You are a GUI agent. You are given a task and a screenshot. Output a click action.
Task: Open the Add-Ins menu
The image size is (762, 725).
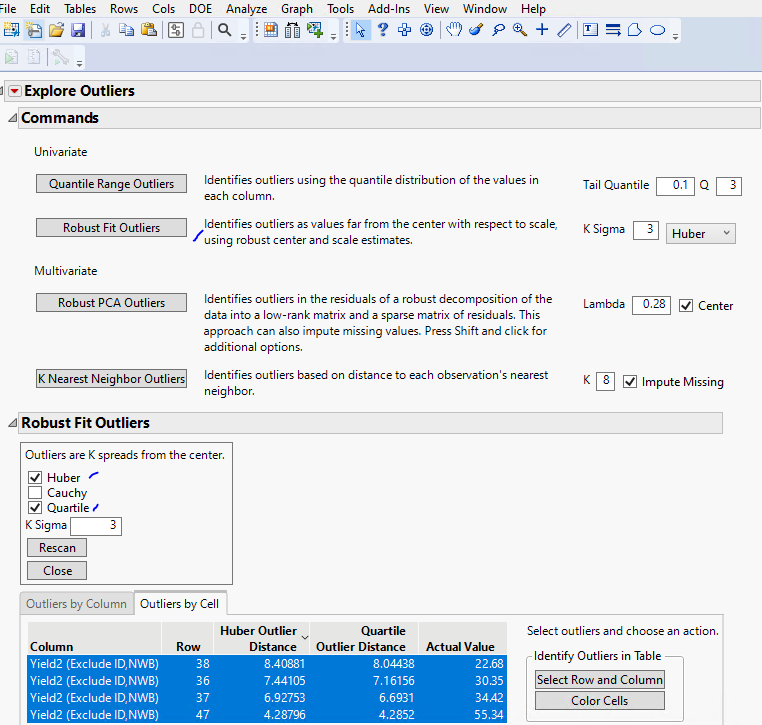click(389, 9)
